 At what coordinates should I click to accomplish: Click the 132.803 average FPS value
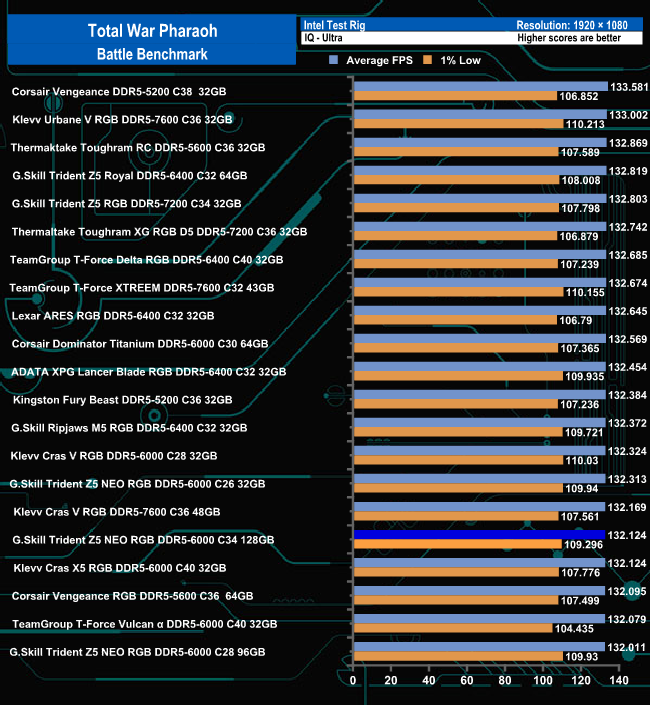628,199
